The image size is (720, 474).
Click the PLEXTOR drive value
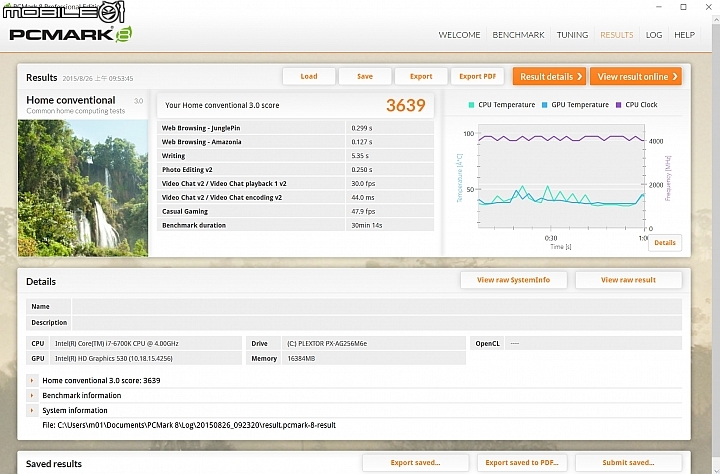coord(327,344)
